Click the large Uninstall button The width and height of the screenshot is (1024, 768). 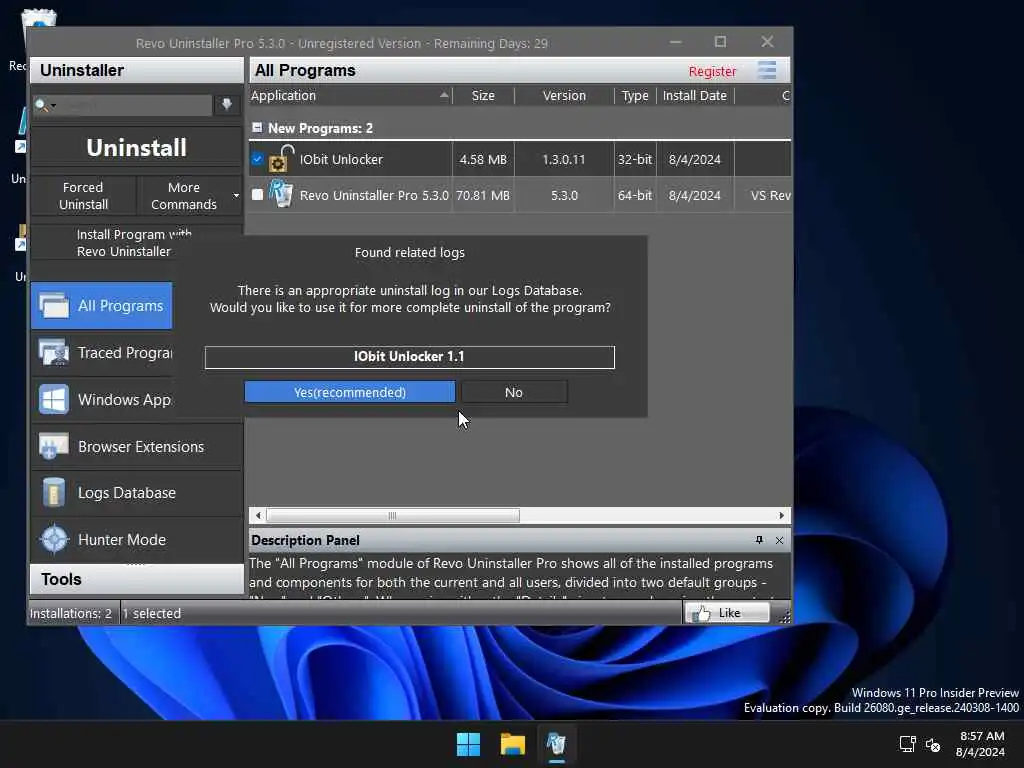click(136, 148)
